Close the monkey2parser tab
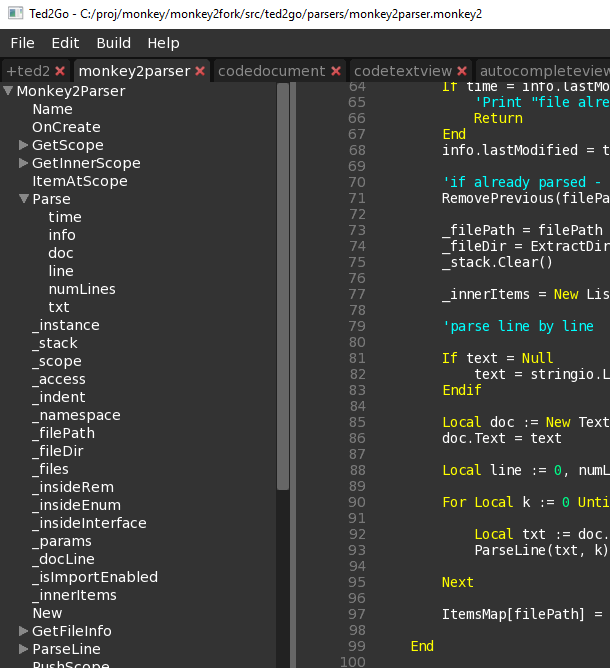The image size is (610, 668). pyautogui.click(x=200, y=71)
